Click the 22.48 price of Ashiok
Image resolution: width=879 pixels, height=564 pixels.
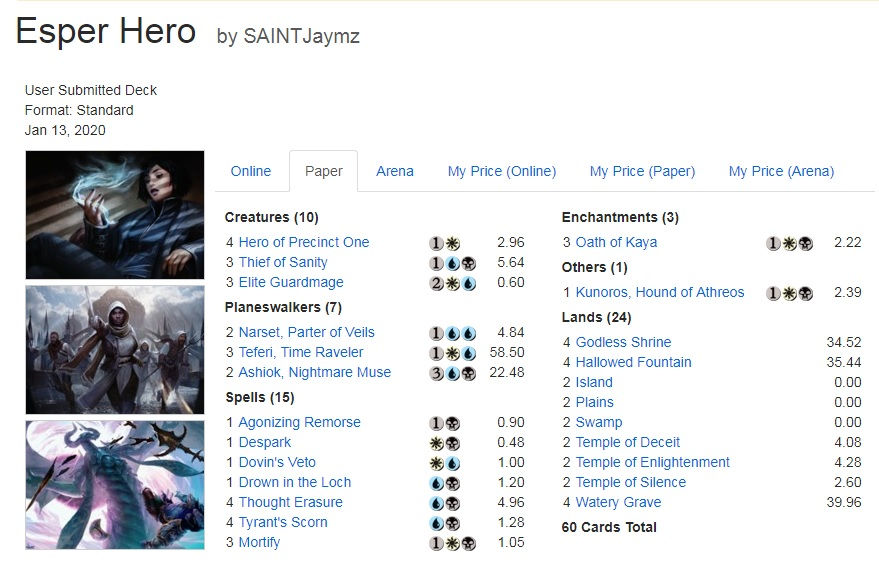click(x=507, y=372)
